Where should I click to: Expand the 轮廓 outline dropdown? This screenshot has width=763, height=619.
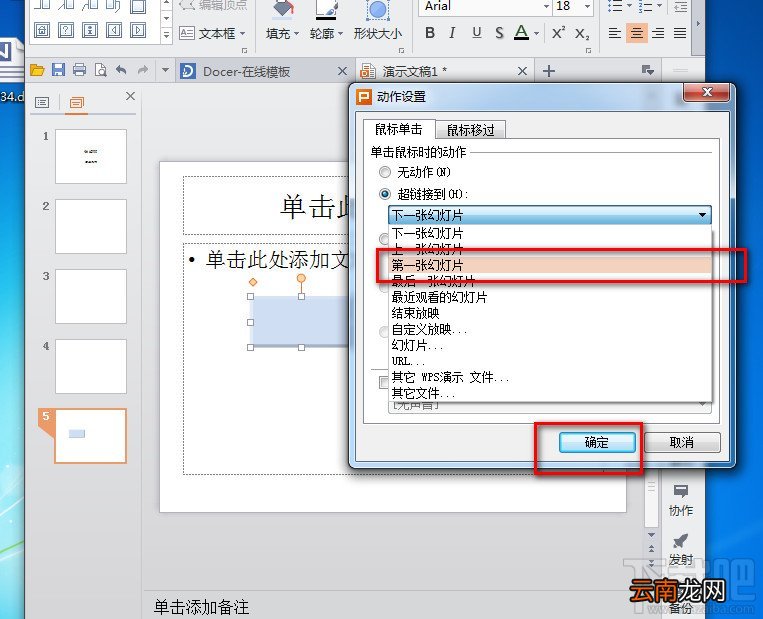[x=341, y=34]
